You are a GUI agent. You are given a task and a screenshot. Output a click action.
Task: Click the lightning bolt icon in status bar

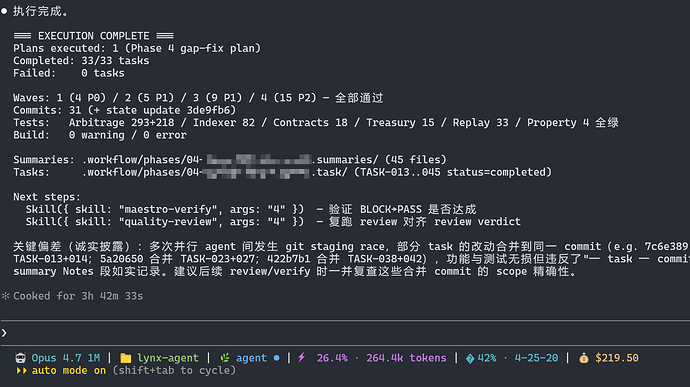click(301, 358)
